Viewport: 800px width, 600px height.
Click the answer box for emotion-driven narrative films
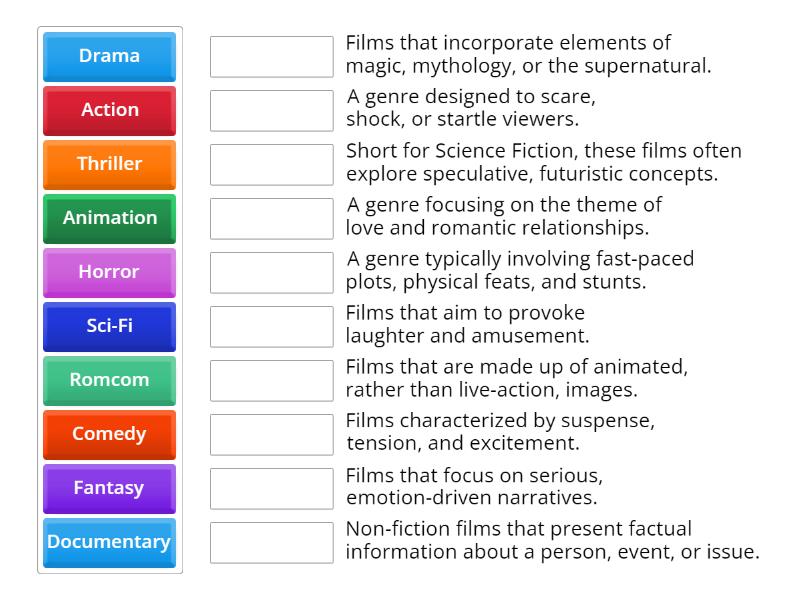[x=270, y=488]
